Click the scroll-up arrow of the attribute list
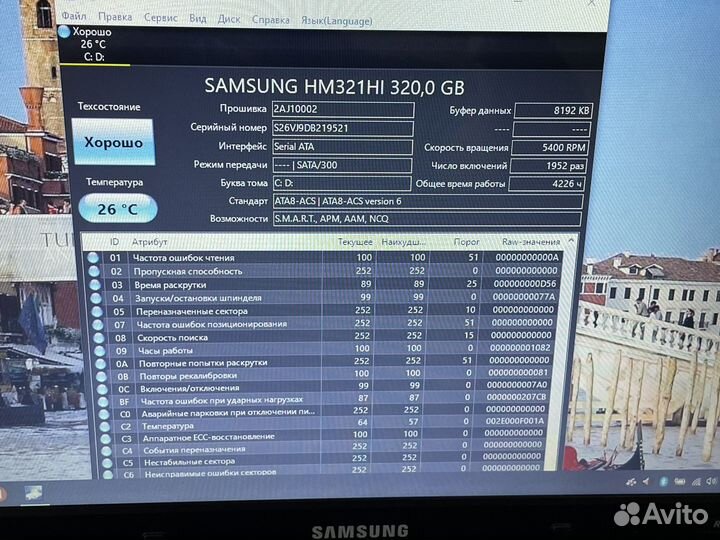The width and height of the screenshot is (720, 540). pos(571,241)
